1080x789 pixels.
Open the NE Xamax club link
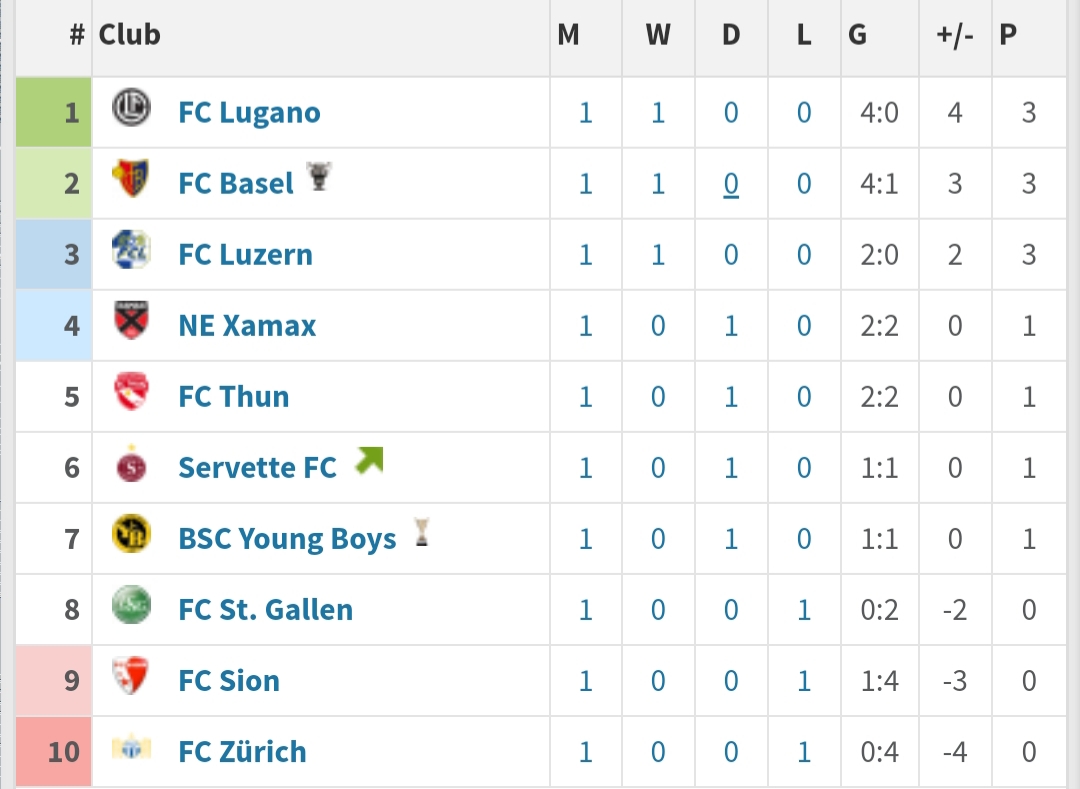point(247,326)
